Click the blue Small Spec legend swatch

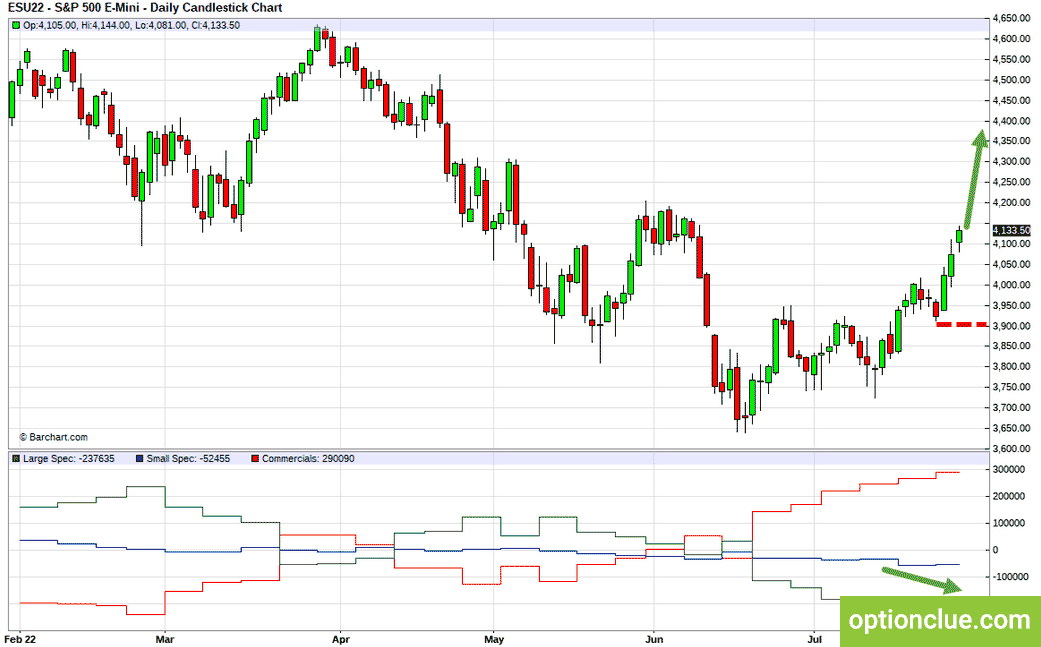139,459
